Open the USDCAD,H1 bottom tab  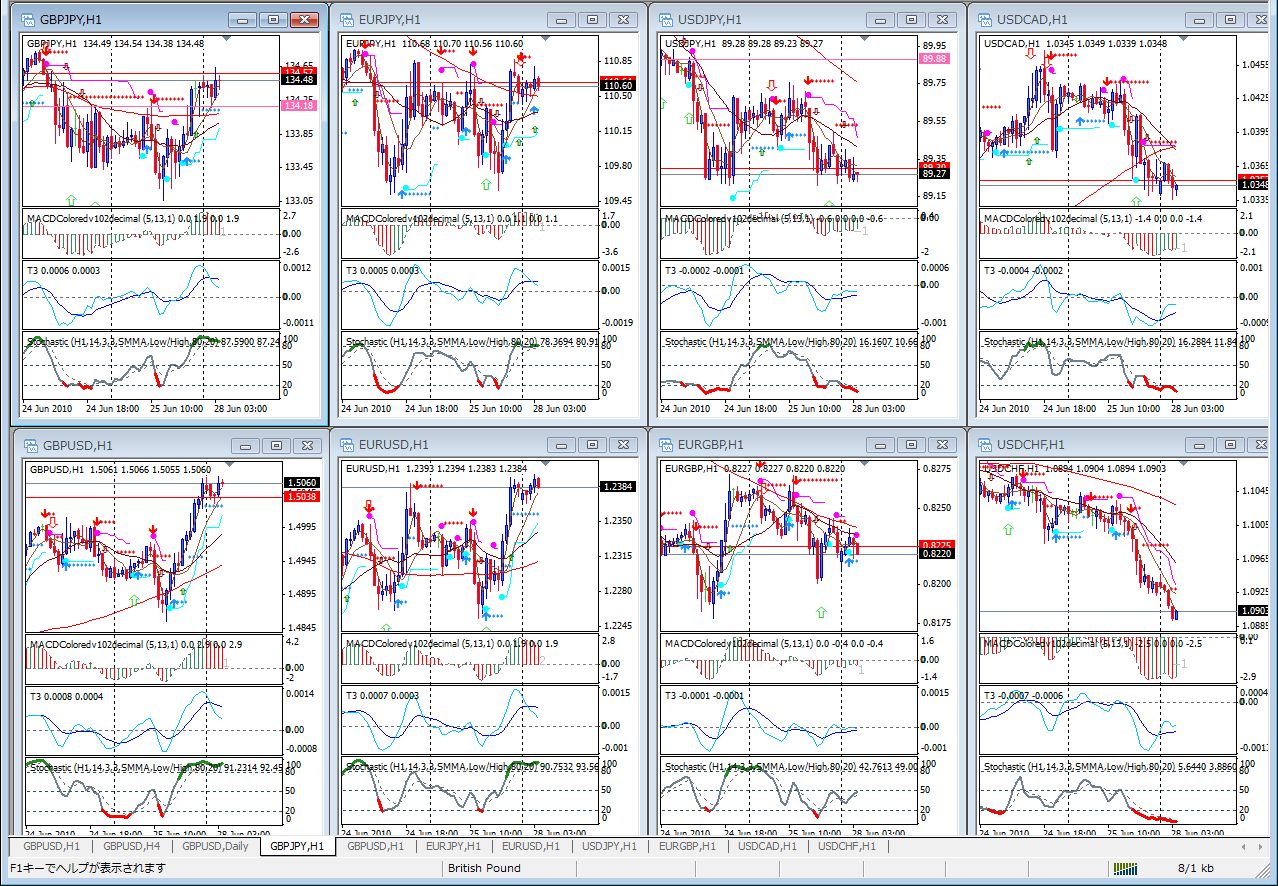(x=767, y=846)
